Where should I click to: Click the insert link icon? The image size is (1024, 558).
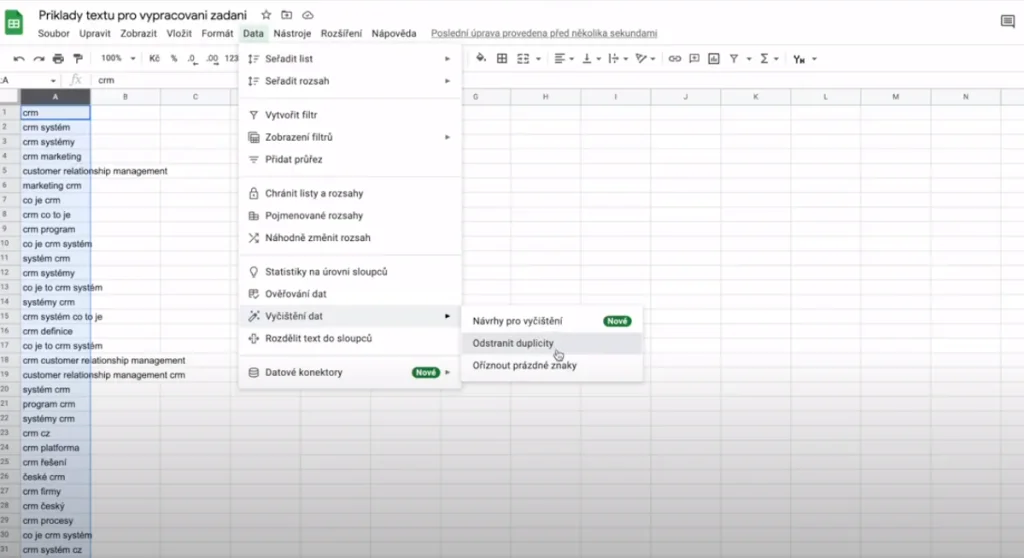click(x=675, y=59)
